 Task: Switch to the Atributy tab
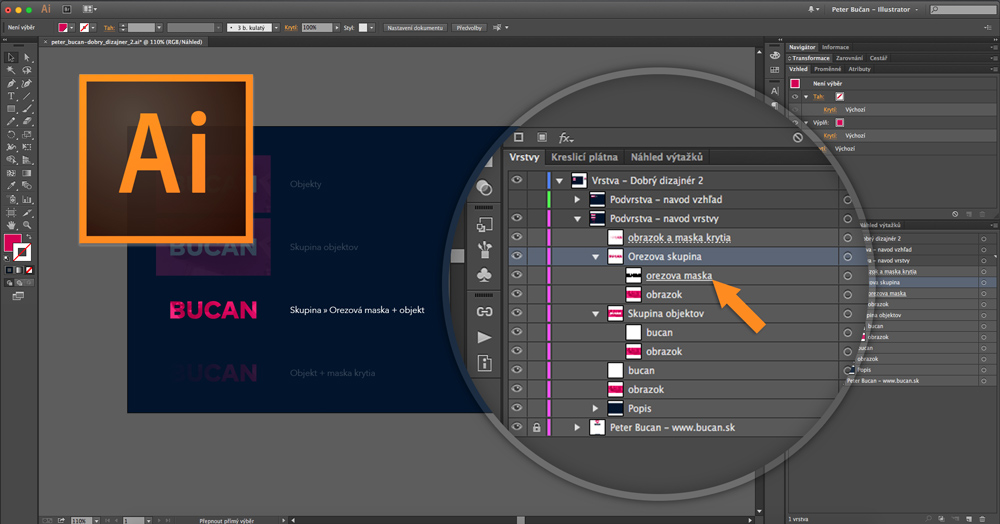click(x=859, y=69)
